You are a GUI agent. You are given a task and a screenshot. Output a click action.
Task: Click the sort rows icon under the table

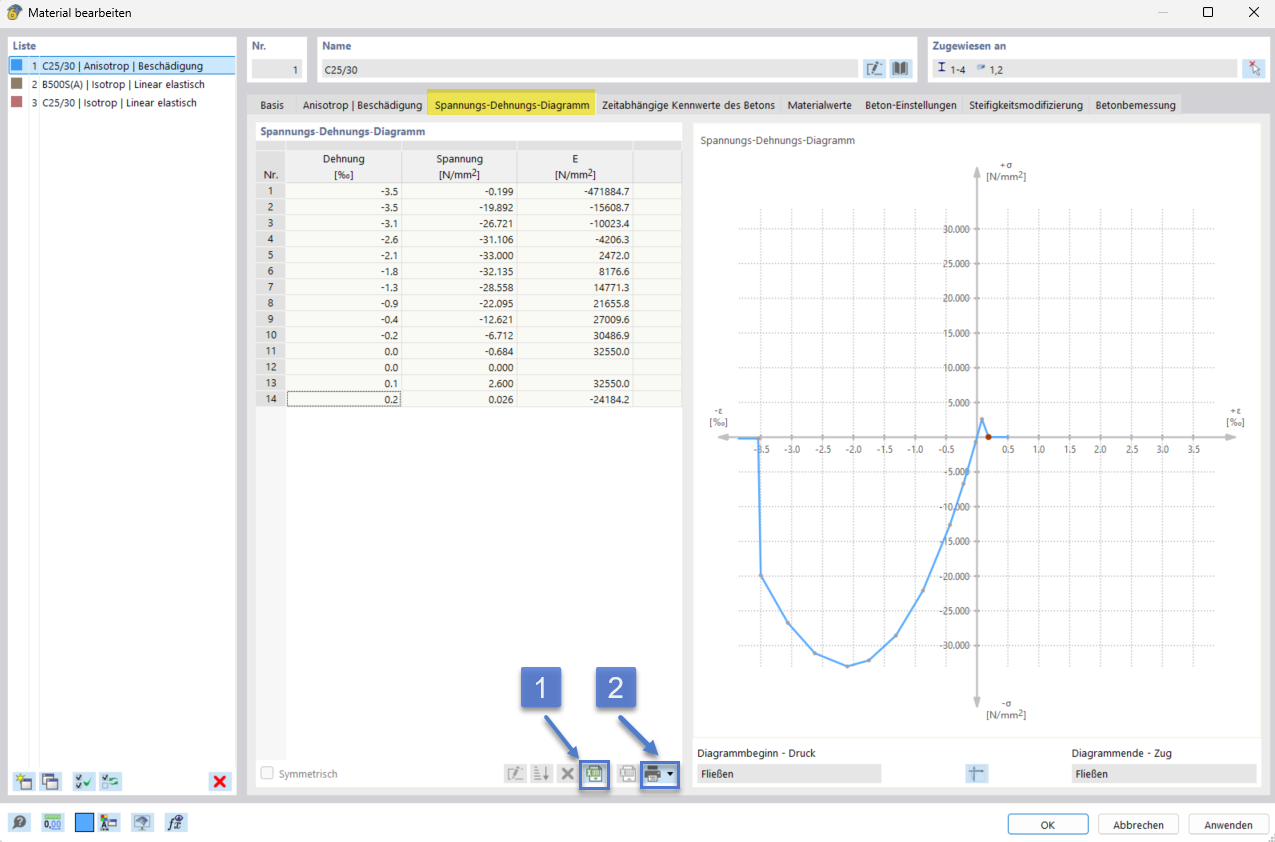click(x=541, y=773)
